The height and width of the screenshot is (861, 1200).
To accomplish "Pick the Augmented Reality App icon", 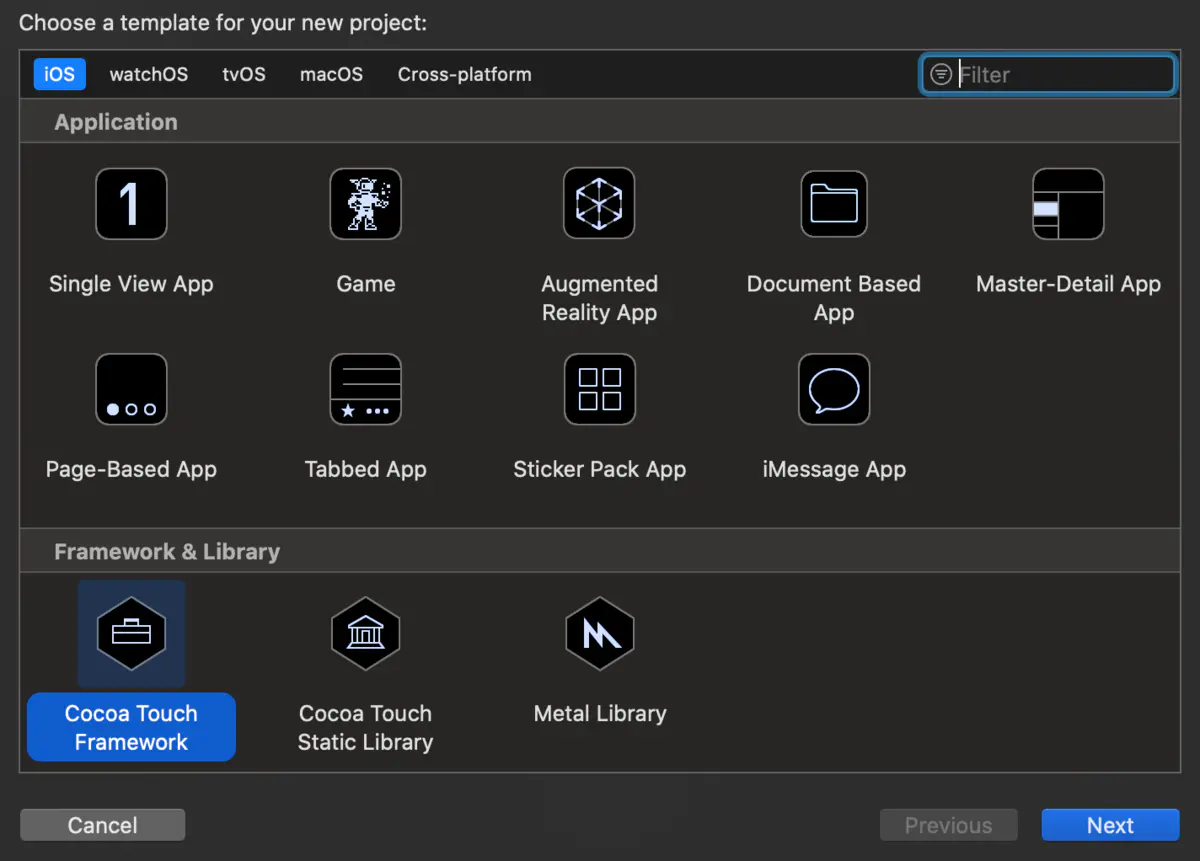I will [600, 204].
